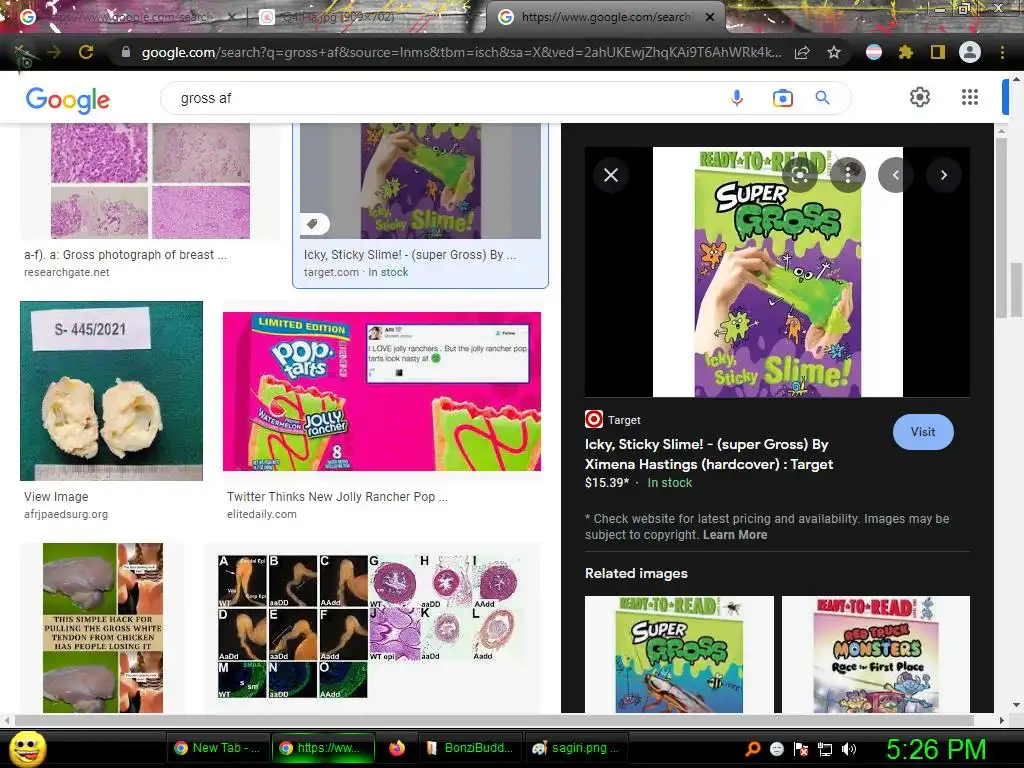Select the pink histology grid thumbnail
The height and width of the screenshot is (768, 1024).
[150, 181]
